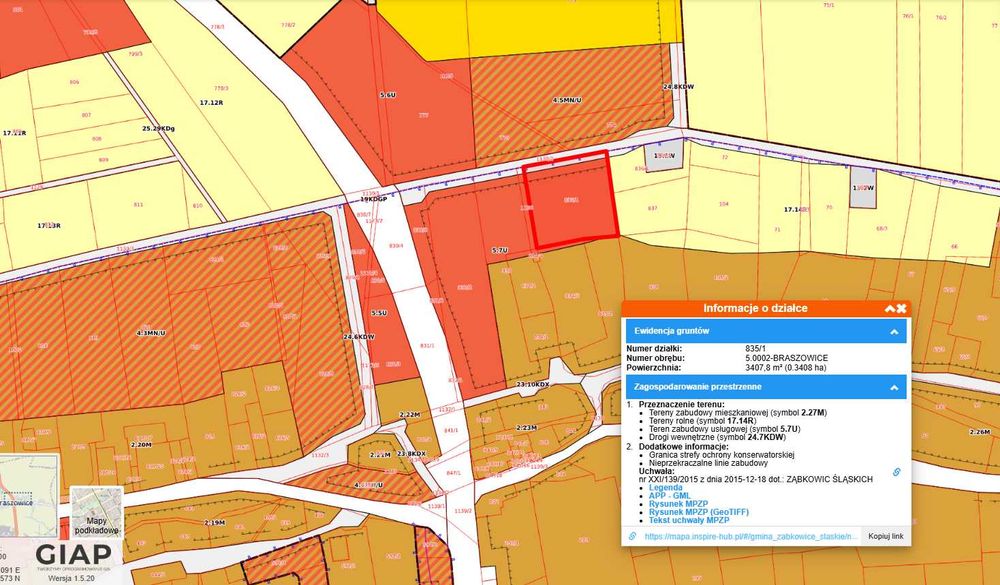Click the 25.29KDg label
Viewport: 1000px width, 585px height.
pos(158,128)
